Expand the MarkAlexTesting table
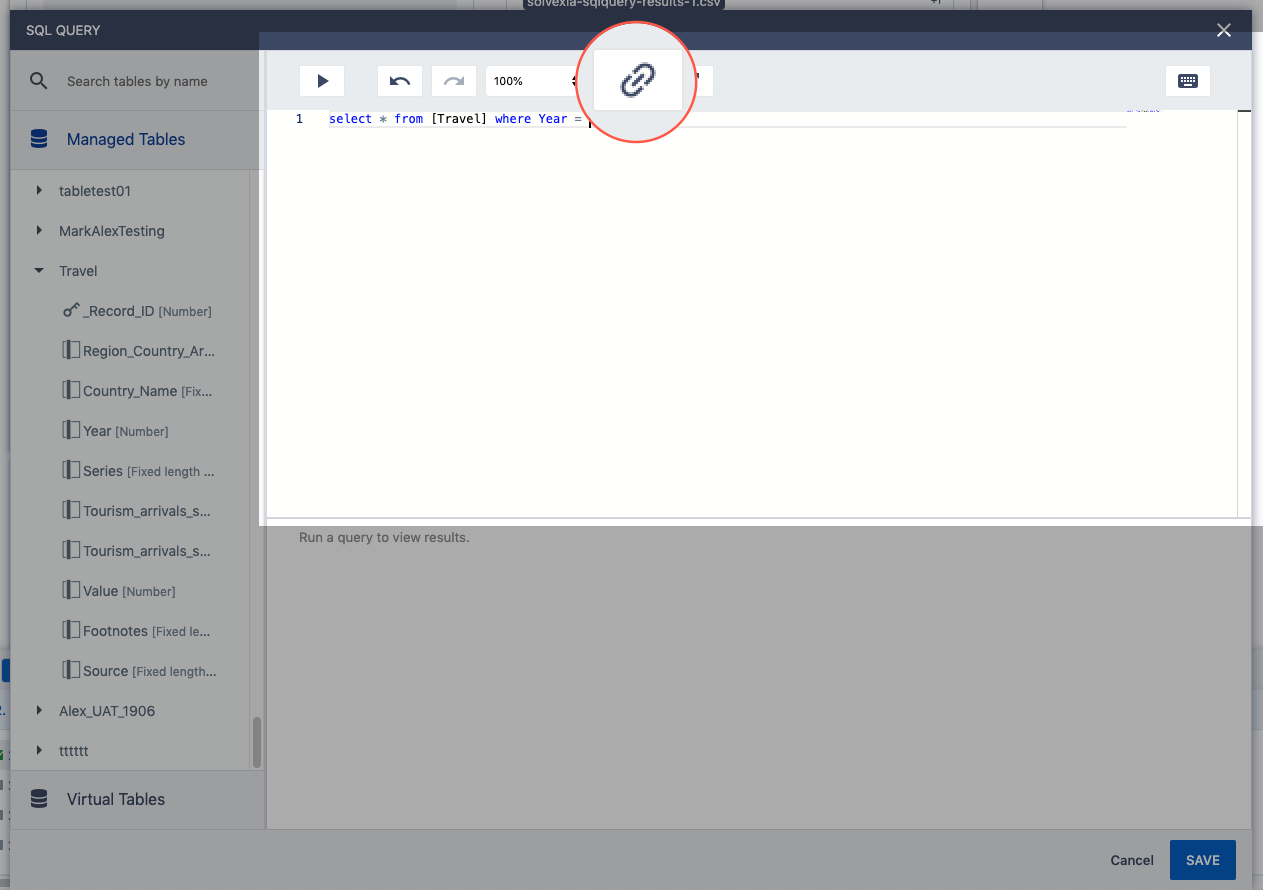This screenshot has width=1263, height=890. tap(39, 231)
